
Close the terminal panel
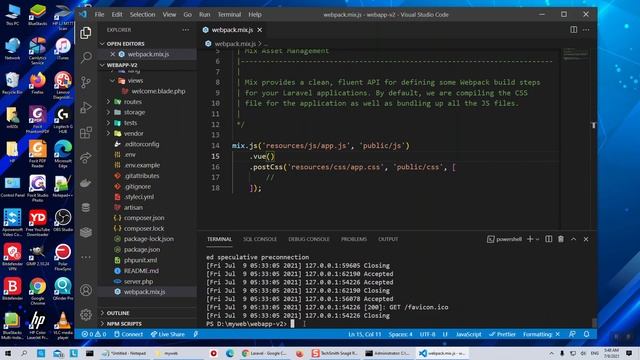[586, 239]
